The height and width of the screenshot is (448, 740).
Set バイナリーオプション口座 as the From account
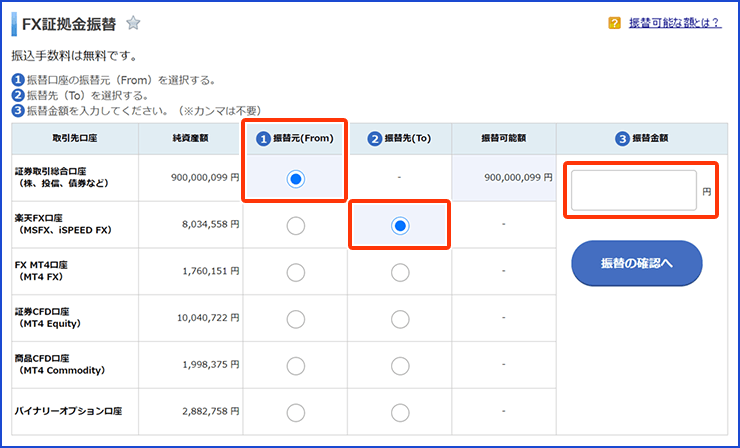pyautogui.click(x=295, y=413)
